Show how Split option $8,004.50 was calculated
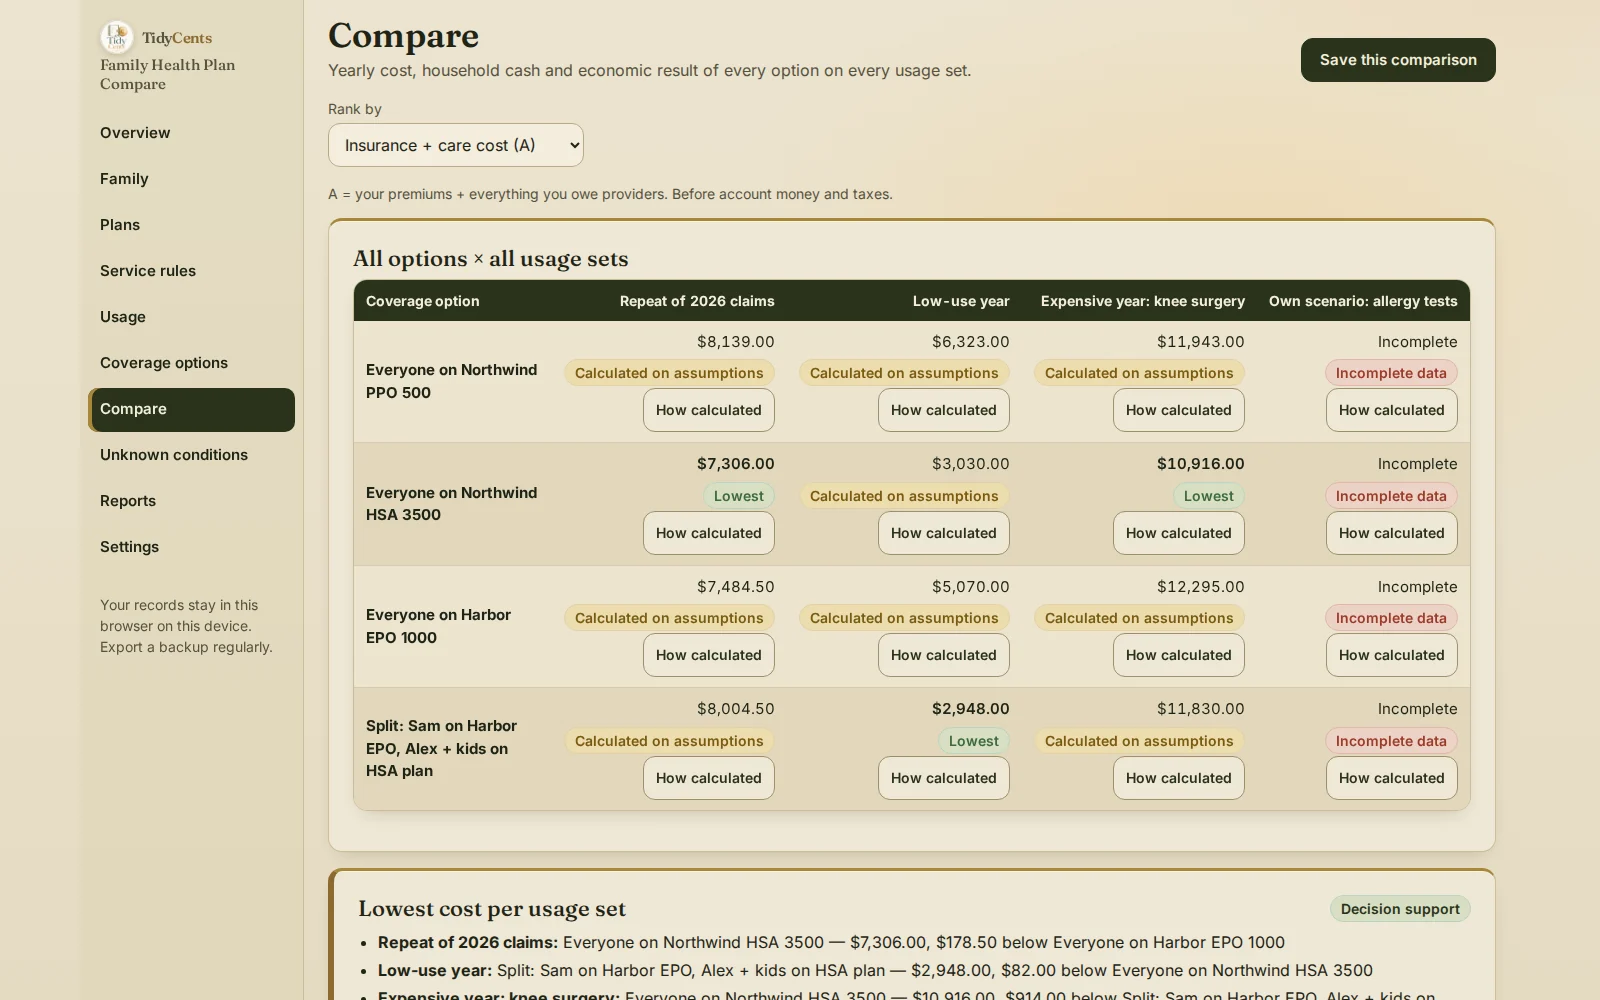The image size is (1600, 1000). click(709, 778)
